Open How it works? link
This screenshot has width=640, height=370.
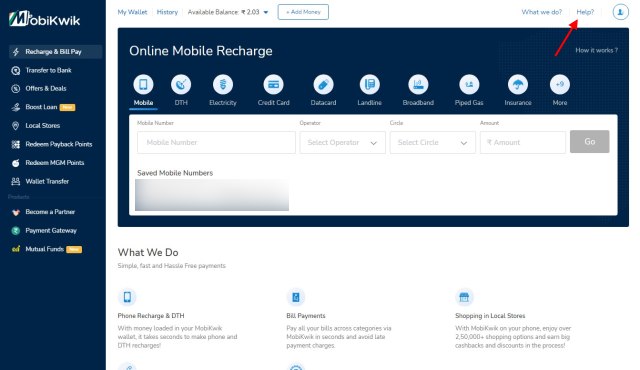pos(596,50)
